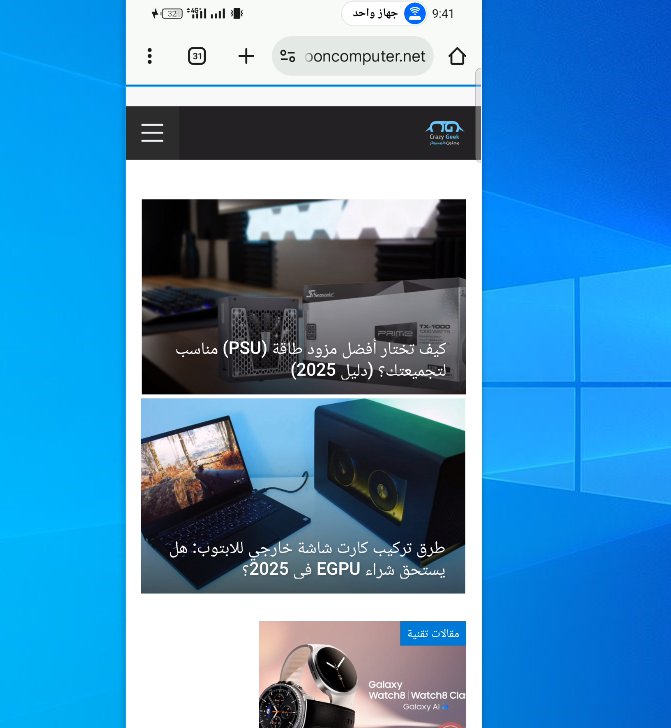Image resolution: width=671 pixels, height=728 pixels.
Task: Open site settings icon in address bar
Action: point(288,56)
